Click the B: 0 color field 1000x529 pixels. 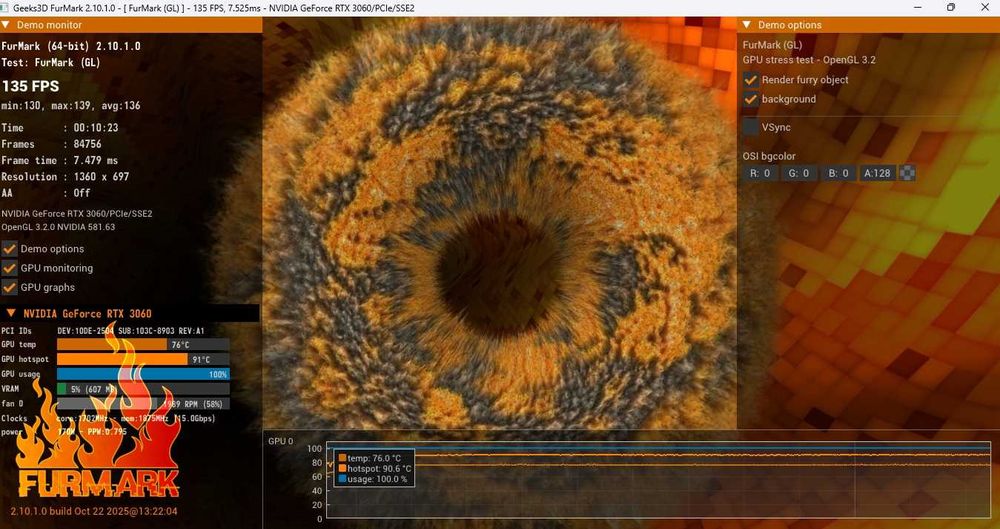point(838,173)
